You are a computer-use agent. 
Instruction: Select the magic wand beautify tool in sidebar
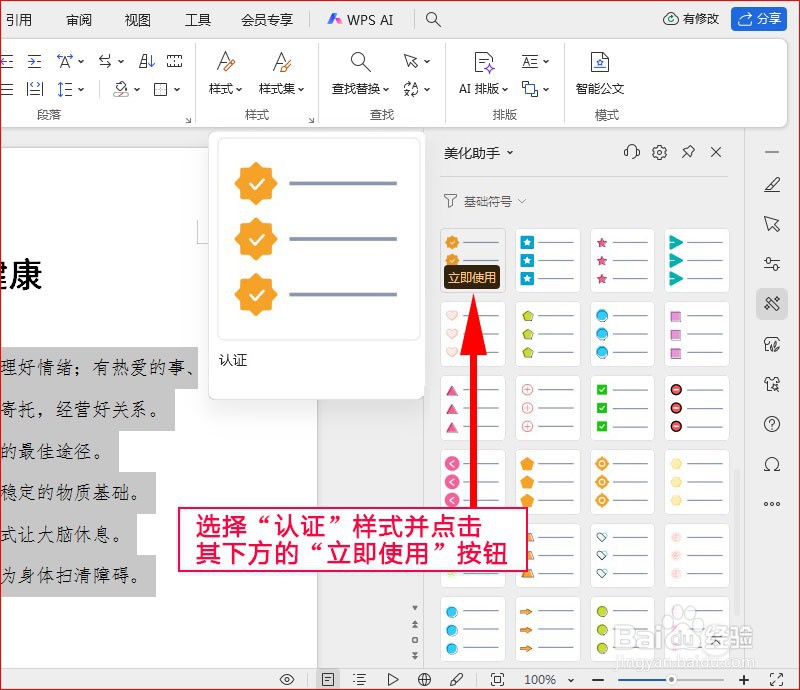click(771, 304)
